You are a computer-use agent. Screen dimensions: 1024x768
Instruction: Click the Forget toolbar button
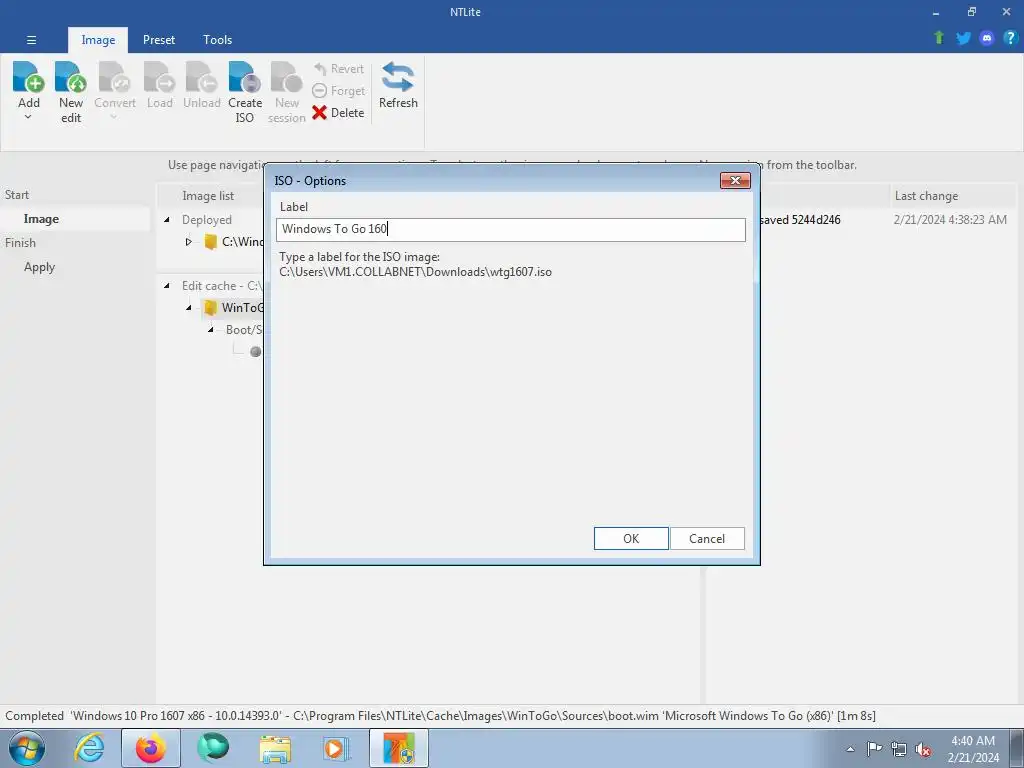coord(338,91)
